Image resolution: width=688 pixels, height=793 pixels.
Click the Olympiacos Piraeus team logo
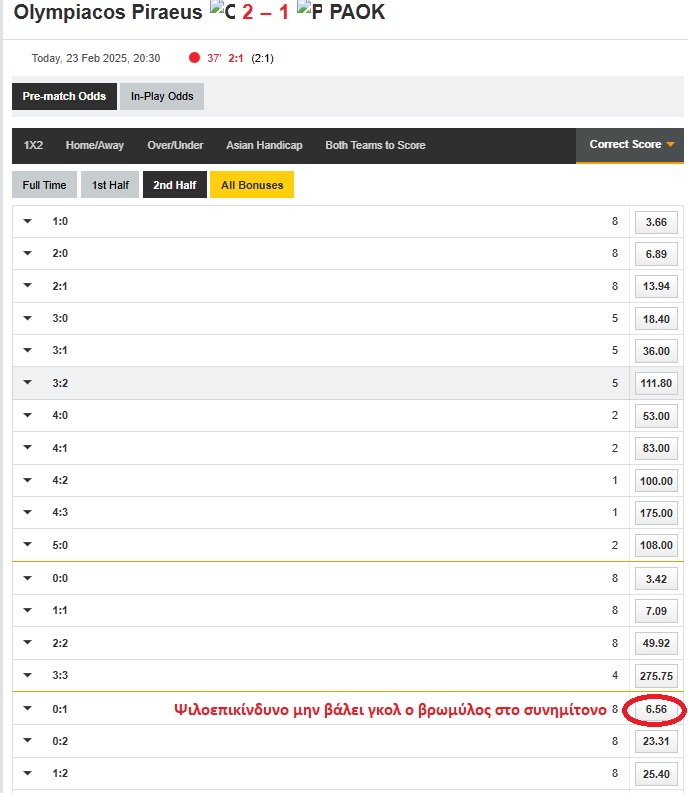click(222, 12)
